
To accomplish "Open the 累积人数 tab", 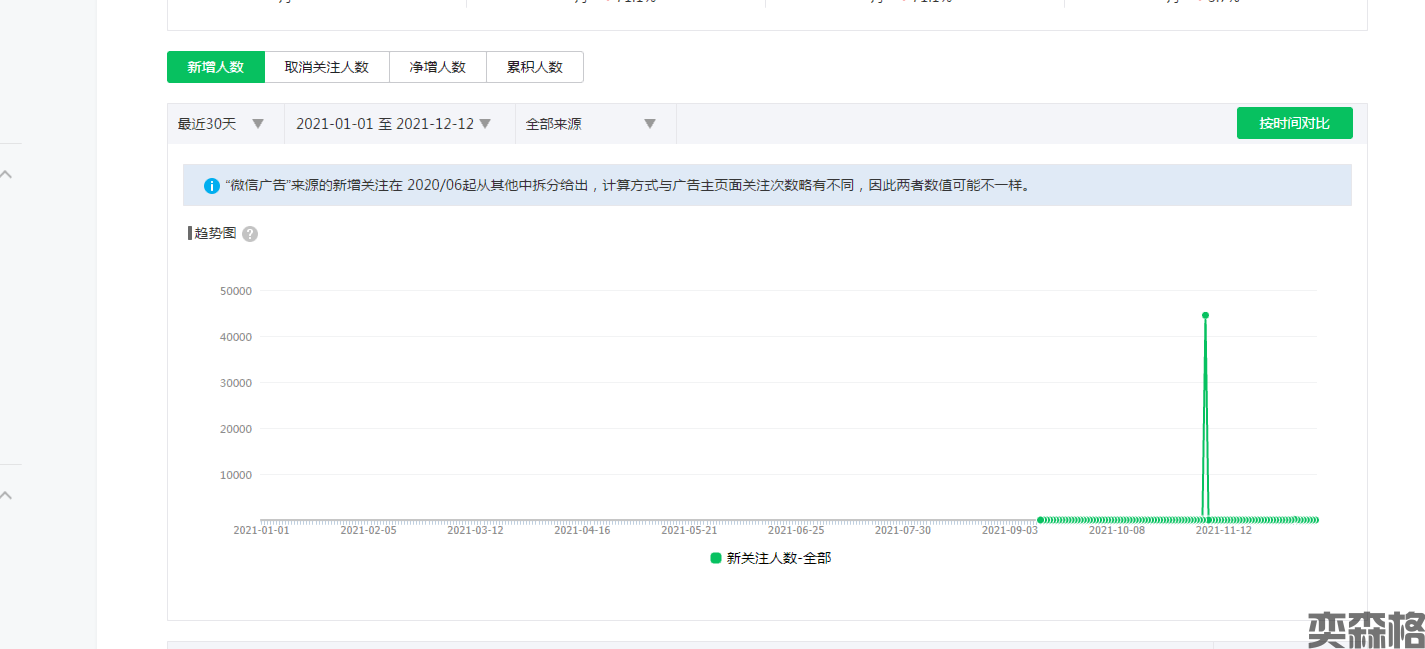I will (535, 67).
